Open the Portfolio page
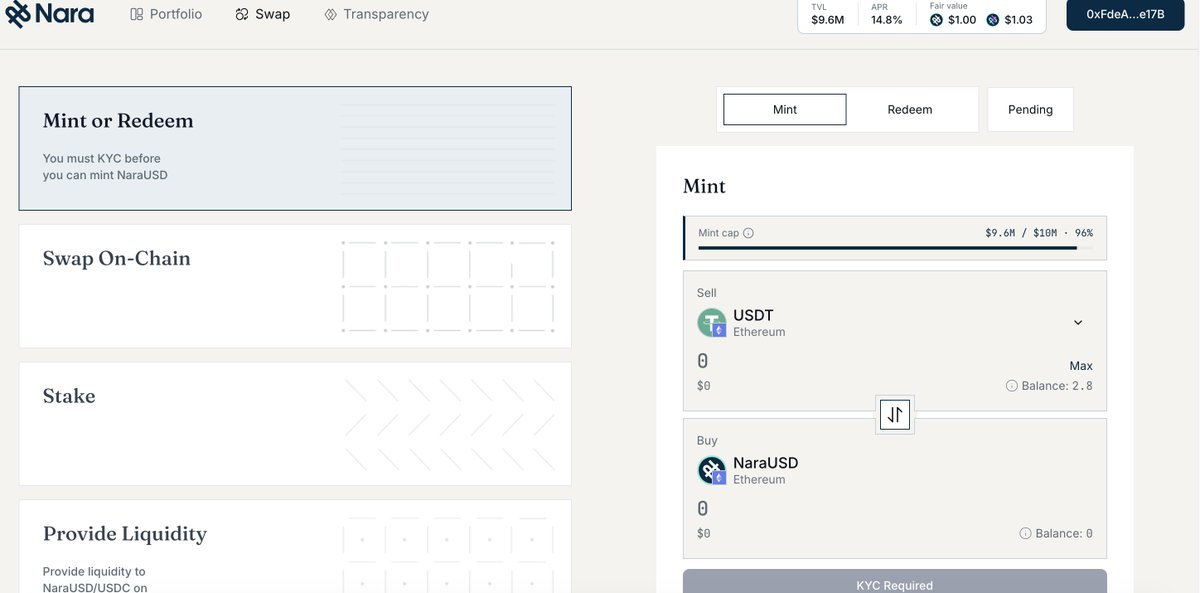 pos(166,14)
